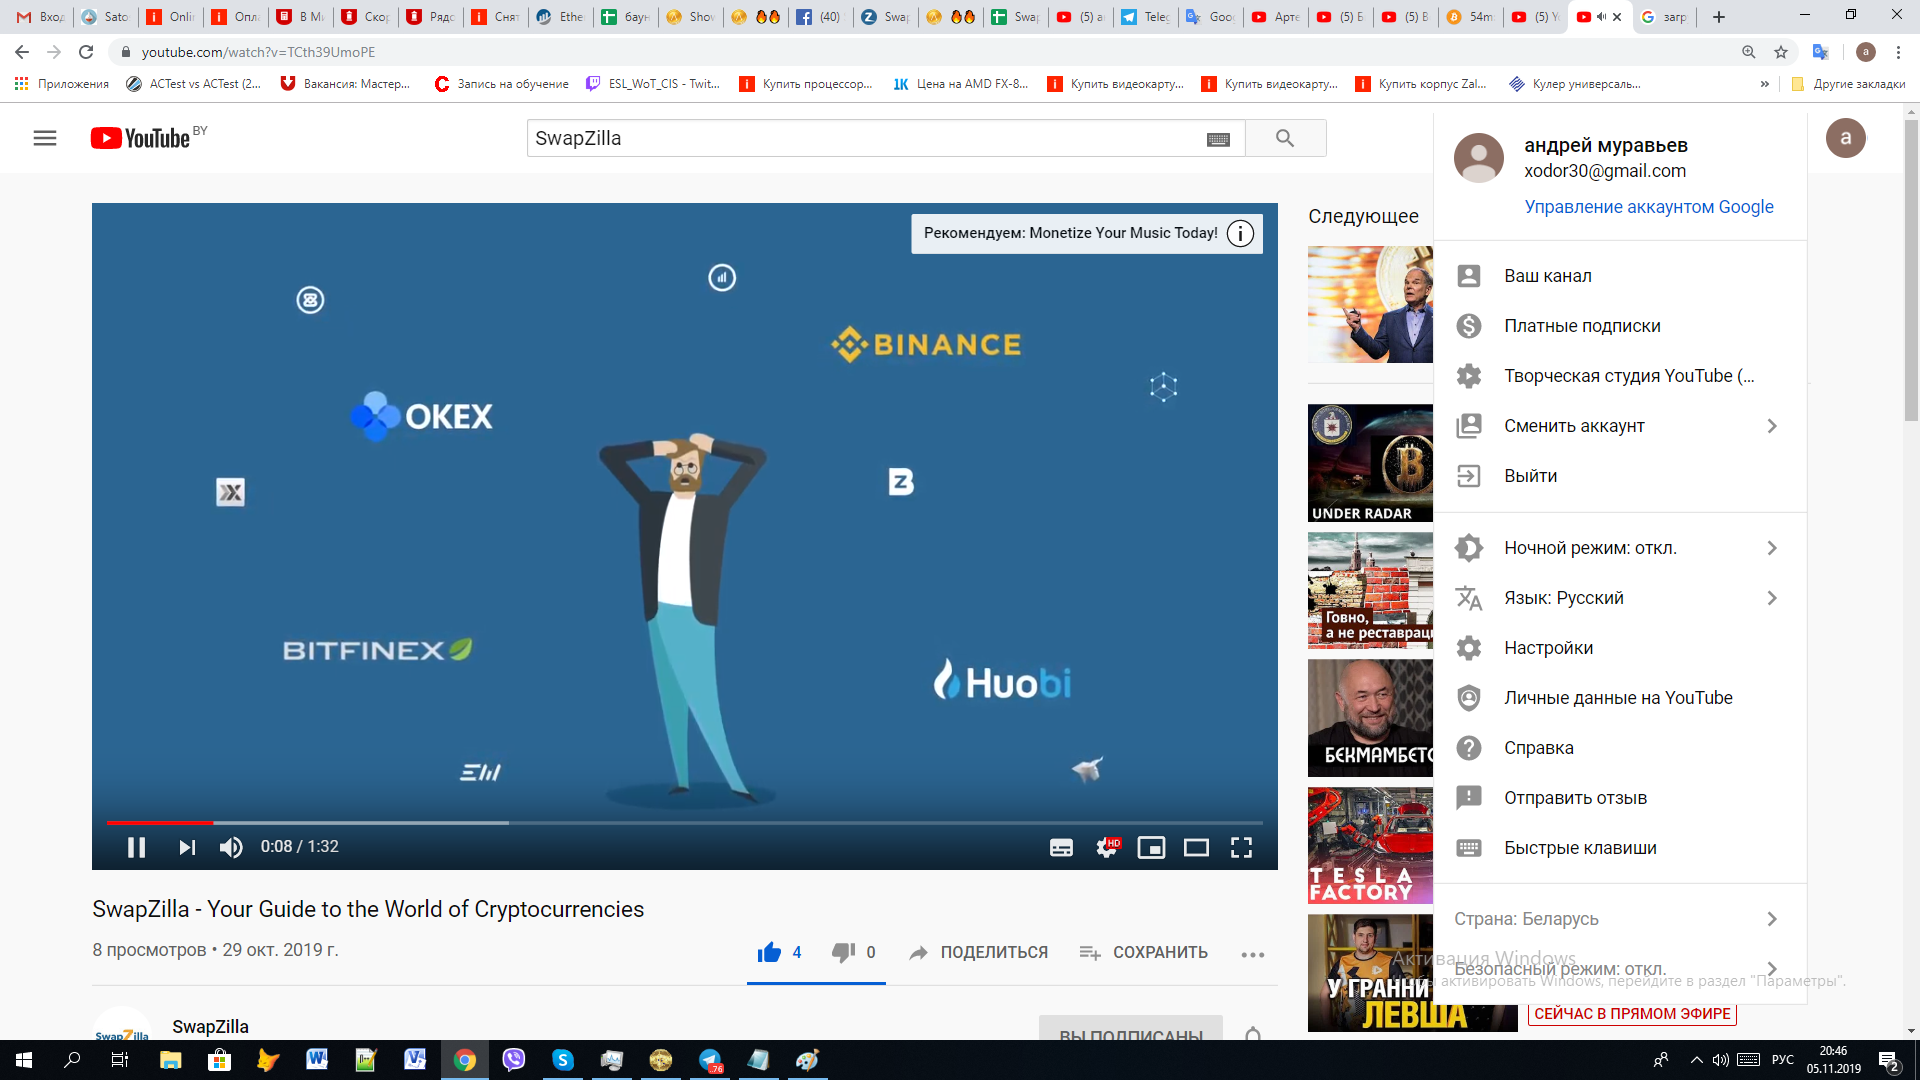Seek on the video progress bar
This screenshot has width=1920, height=1080.
pyautogui.click(x=685, y=823)
